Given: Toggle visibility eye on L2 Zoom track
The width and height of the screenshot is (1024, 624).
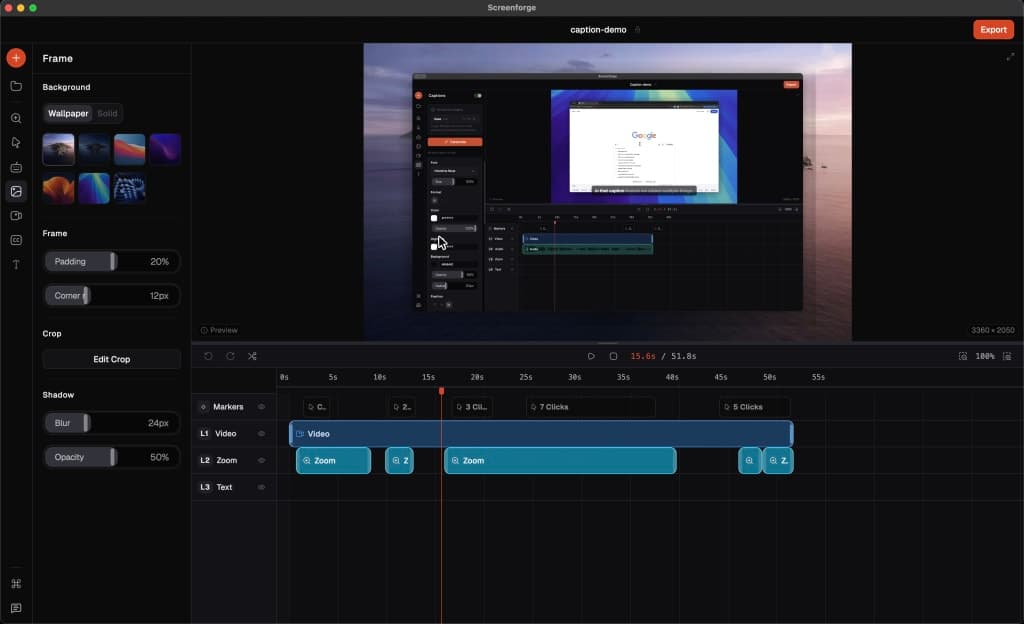Looking at the screenshot, I should tap(261, 460).
